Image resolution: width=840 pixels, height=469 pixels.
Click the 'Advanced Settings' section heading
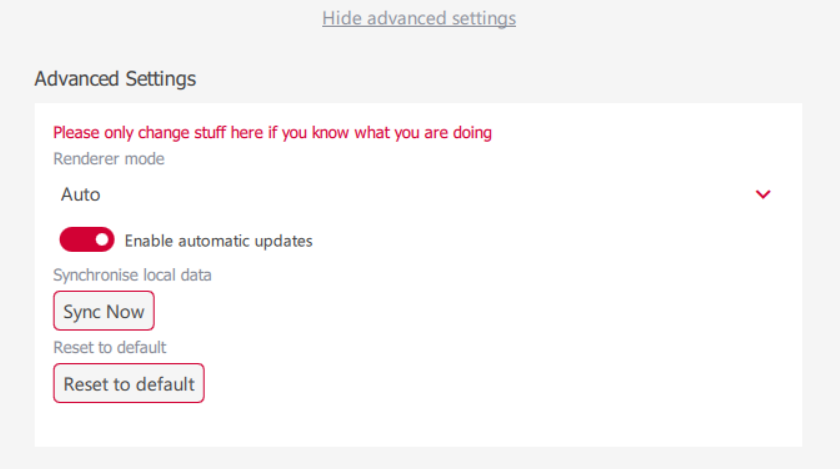point(115,79)
